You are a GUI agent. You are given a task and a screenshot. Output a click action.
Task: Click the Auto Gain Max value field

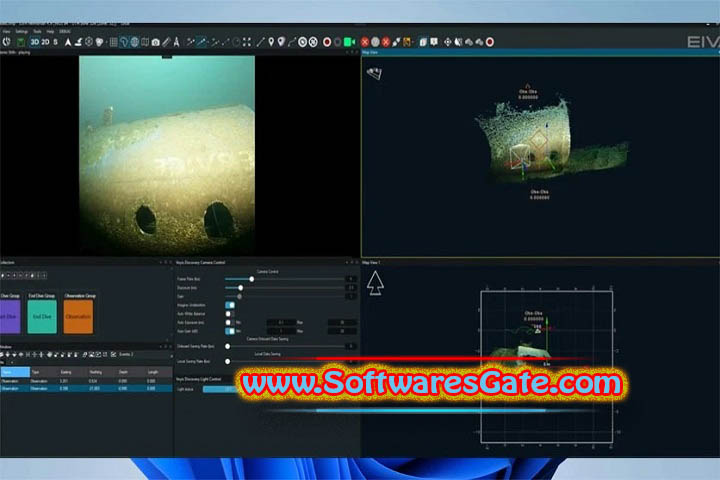pos(342,331)
